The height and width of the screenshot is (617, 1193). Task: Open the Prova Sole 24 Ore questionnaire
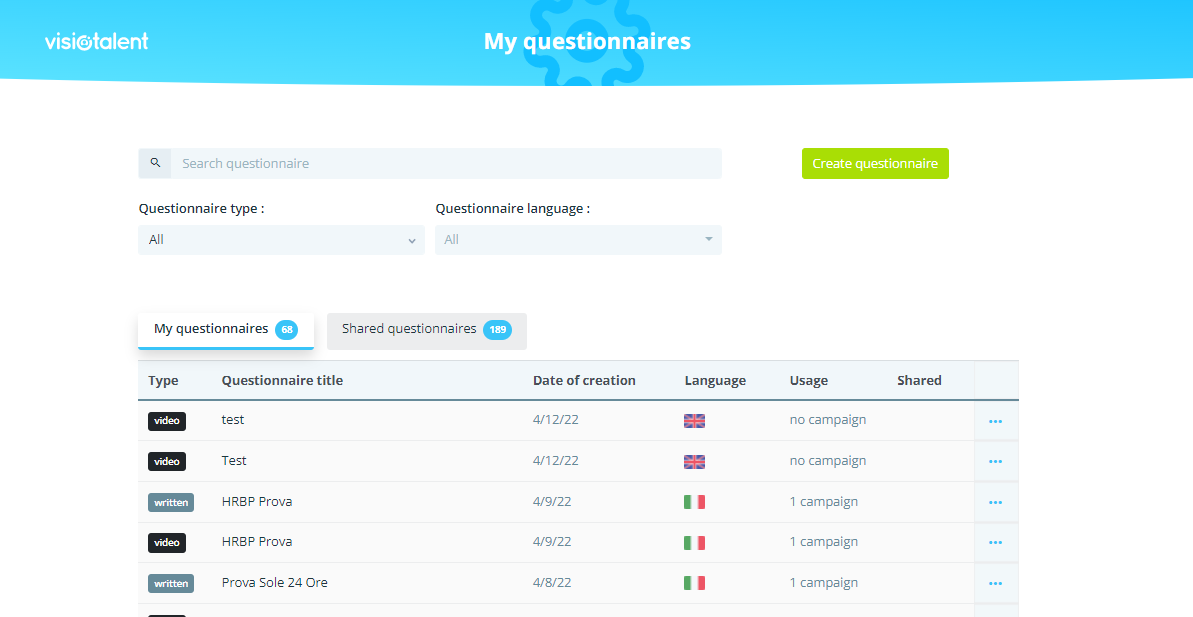point(275,583)
